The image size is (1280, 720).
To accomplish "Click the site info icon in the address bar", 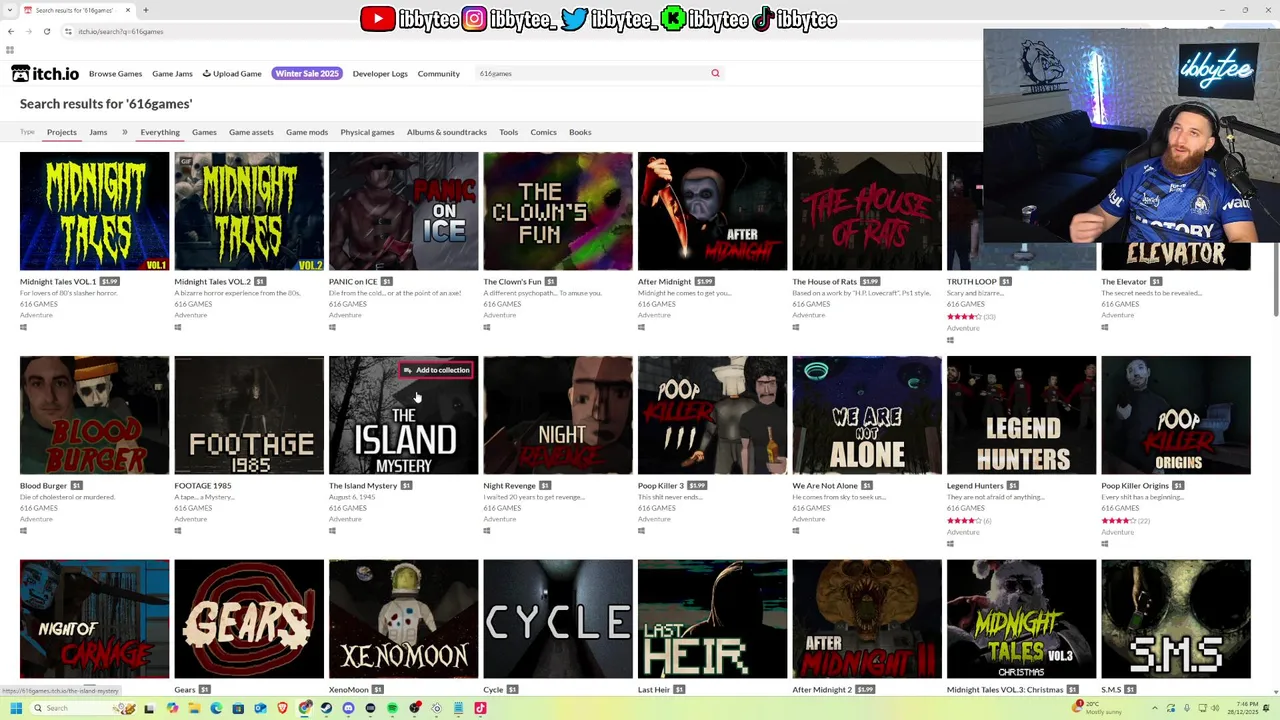I will 68,31.
